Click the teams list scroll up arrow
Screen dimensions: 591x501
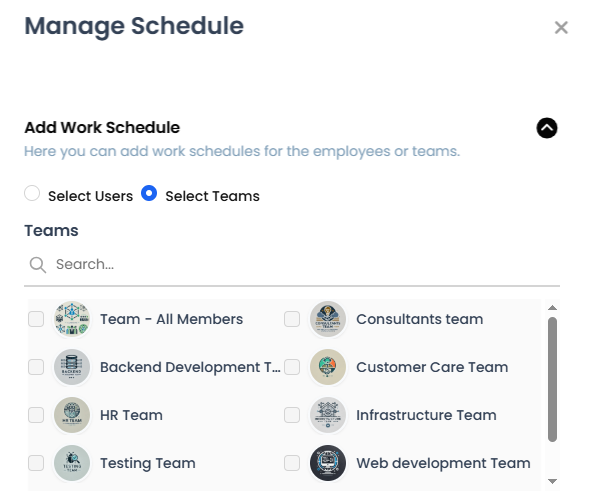click(x=552, y=308)
